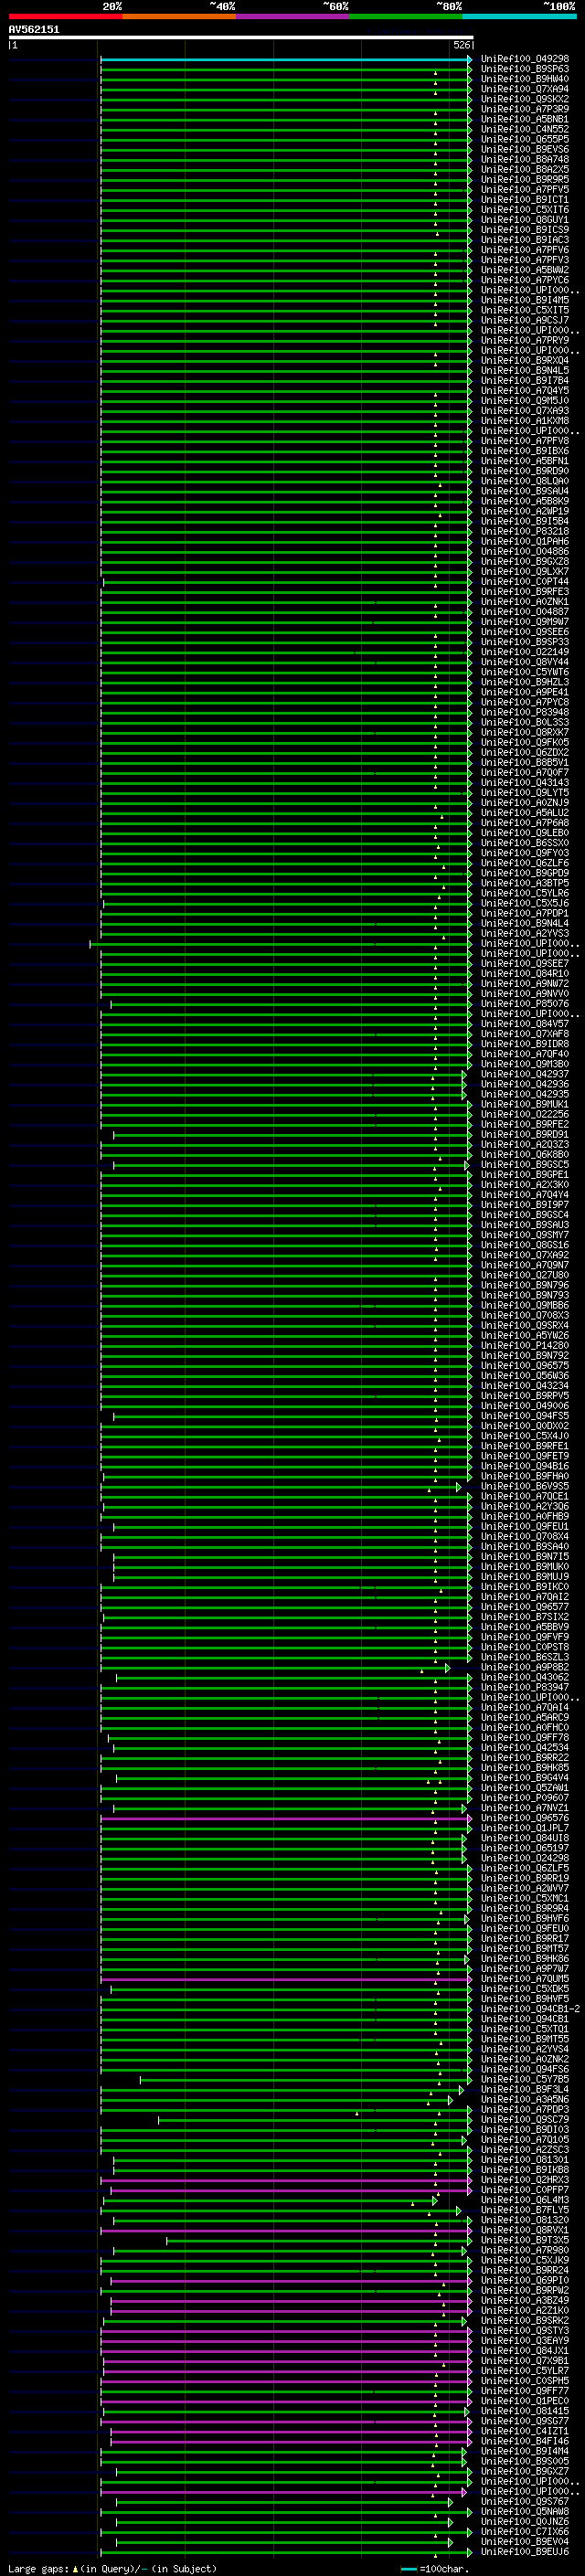The width and height of the screenshot is (585, 2576).
Task: Select the label UniRef100_B9ICT1
Action: (x=525, y=199)
